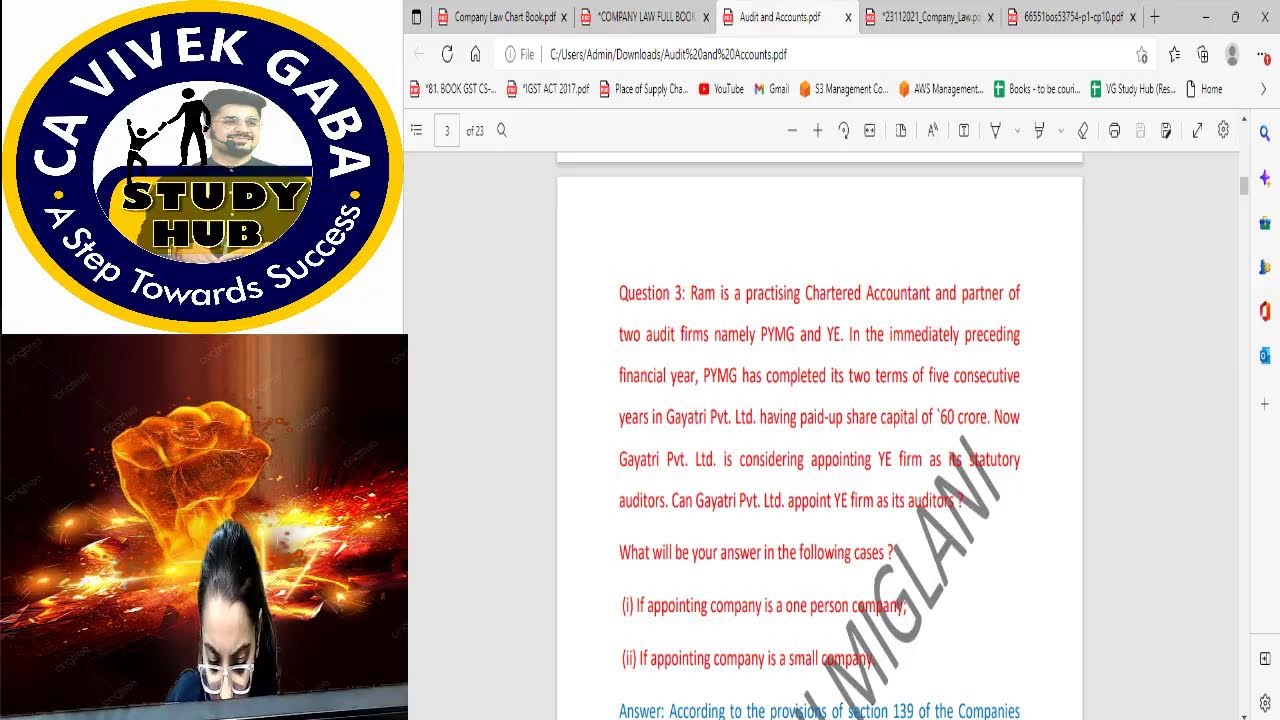Open the browser profile menu
Screen dimensions: 1280x720
1232,54
